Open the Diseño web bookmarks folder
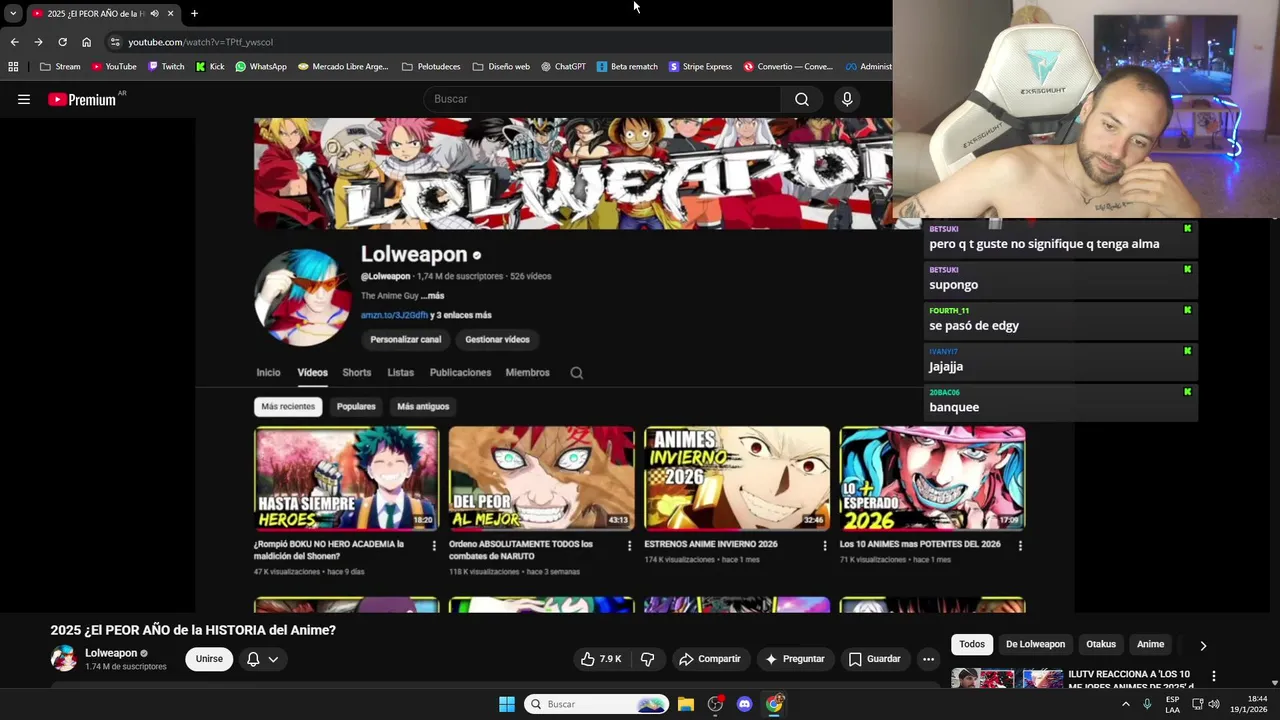 (x=501, y=67)
